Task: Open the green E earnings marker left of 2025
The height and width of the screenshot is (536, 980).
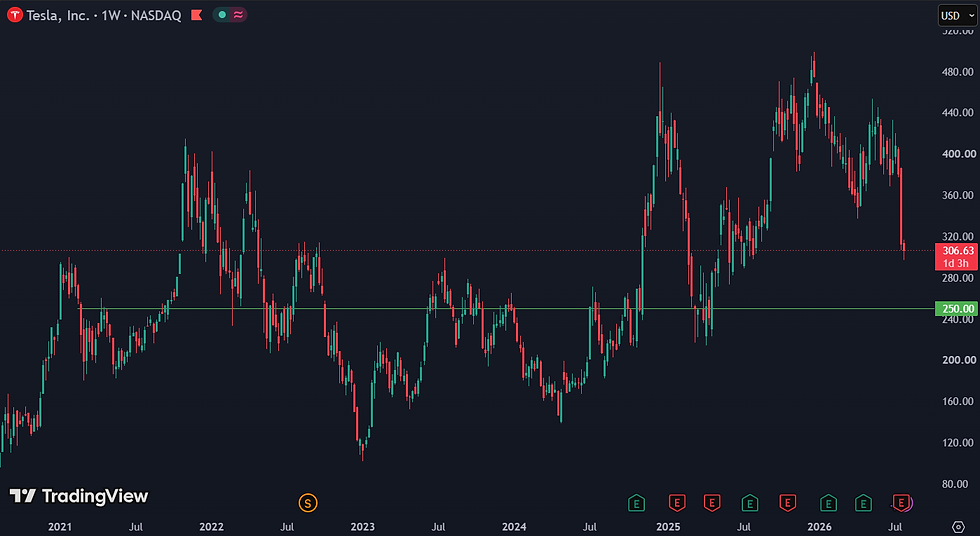Action: (636, 502)
